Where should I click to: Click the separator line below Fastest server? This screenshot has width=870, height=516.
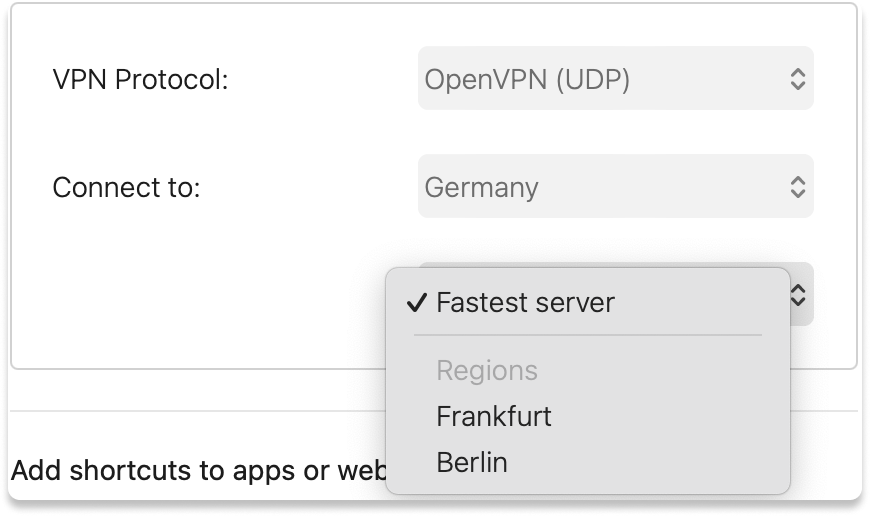[587, 335]
